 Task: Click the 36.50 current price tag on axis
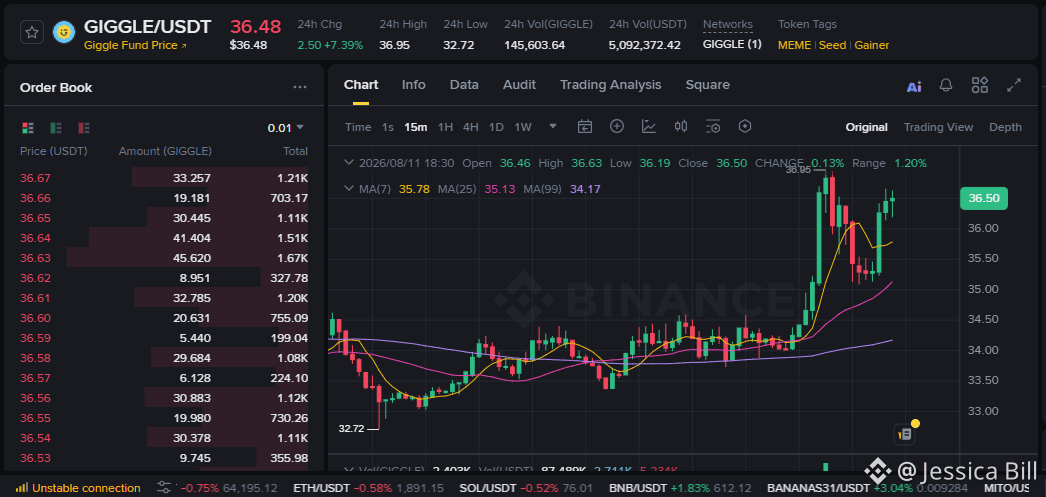pos(984,198)
